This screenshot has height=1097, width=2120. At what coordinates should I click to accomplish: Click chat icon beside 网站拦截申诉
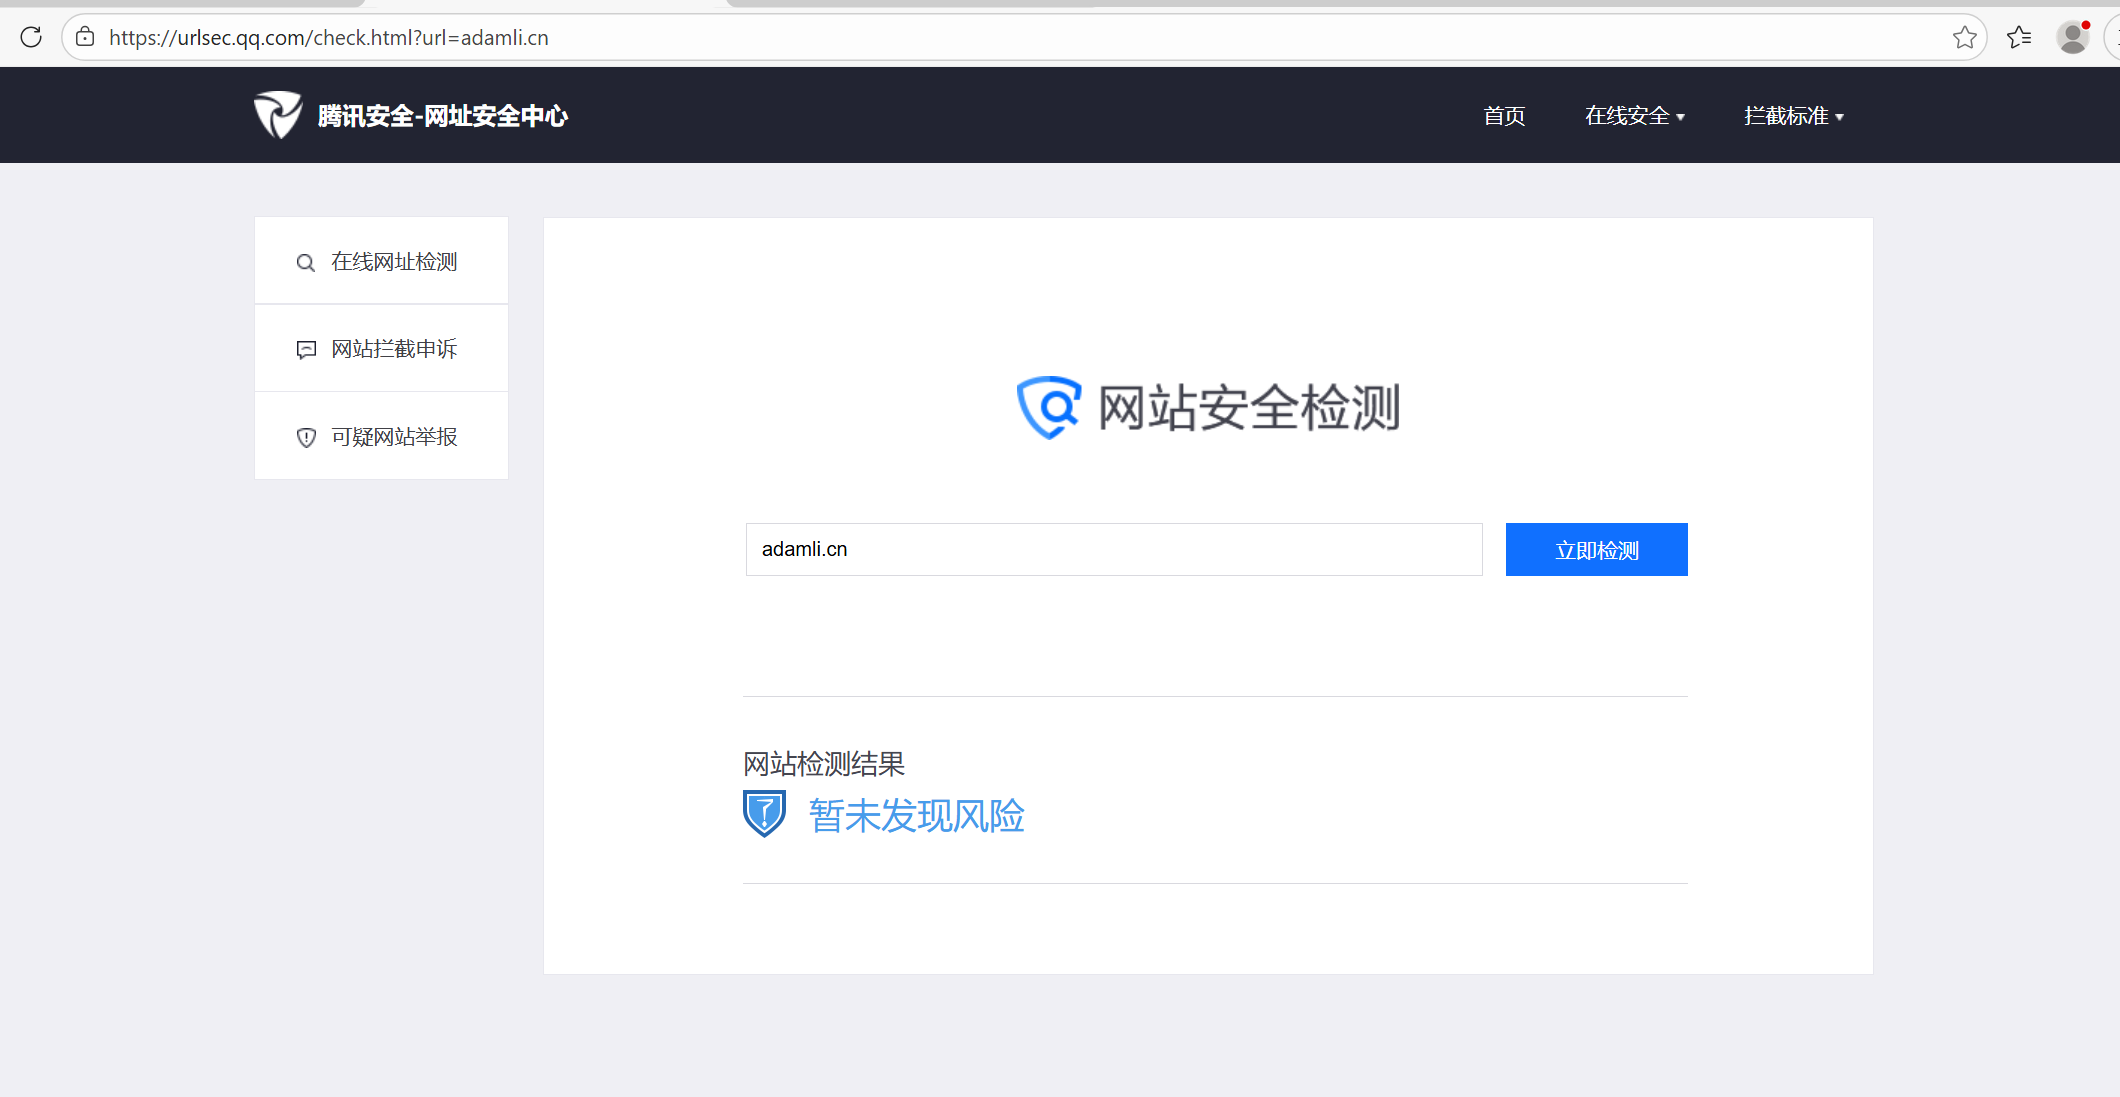[306, 349]
